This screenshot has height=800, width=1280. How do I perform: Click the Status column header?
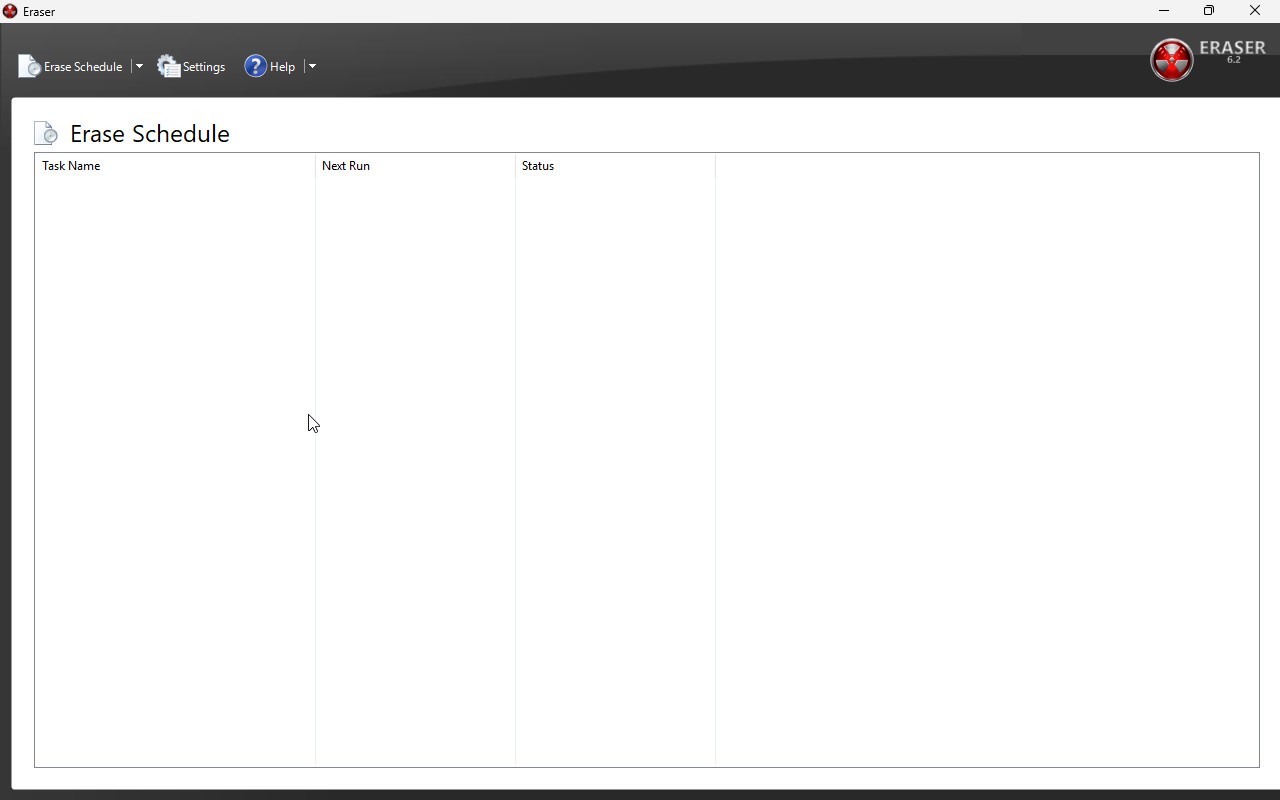tap(538, 166)
